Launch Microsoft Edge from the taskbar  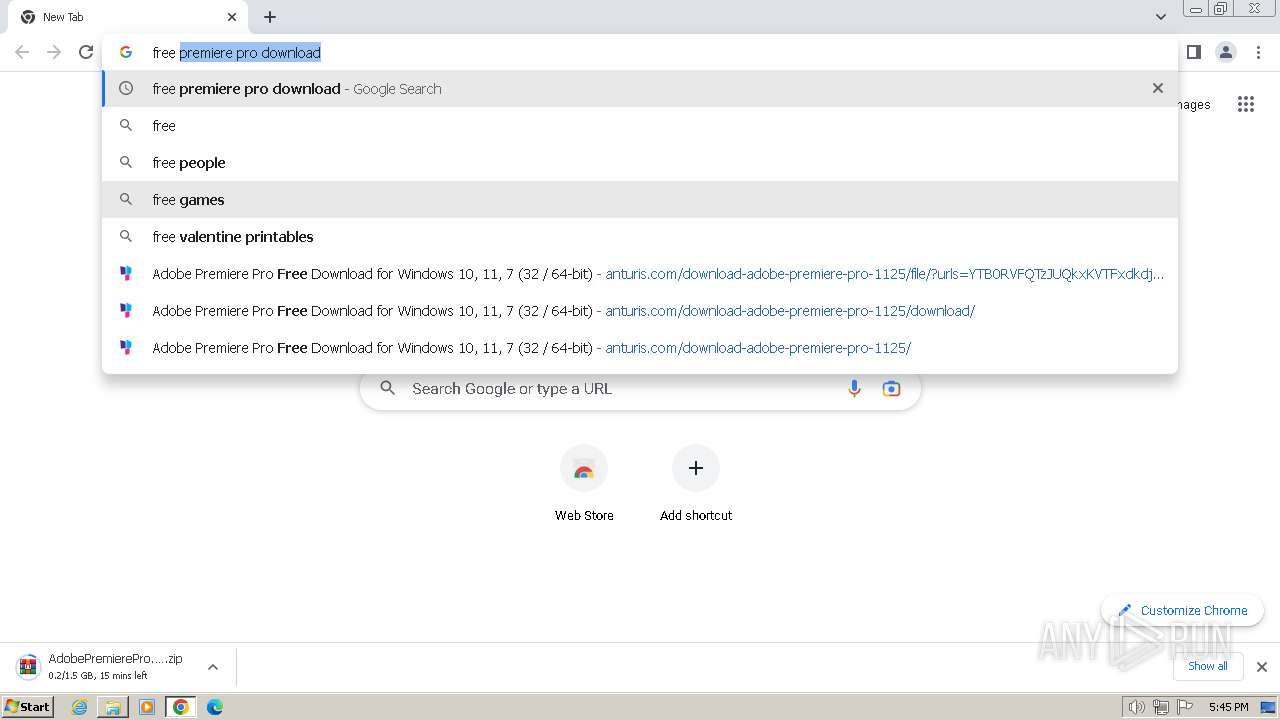tap(214, 707)
